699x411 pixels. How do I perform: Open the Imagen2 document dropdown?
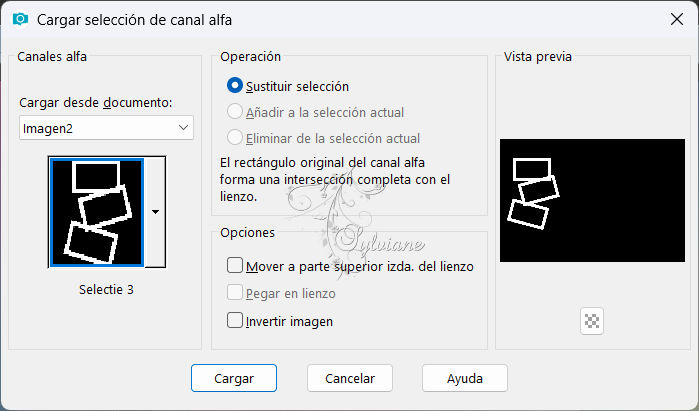pyautogui.click(x=106, y=128)
